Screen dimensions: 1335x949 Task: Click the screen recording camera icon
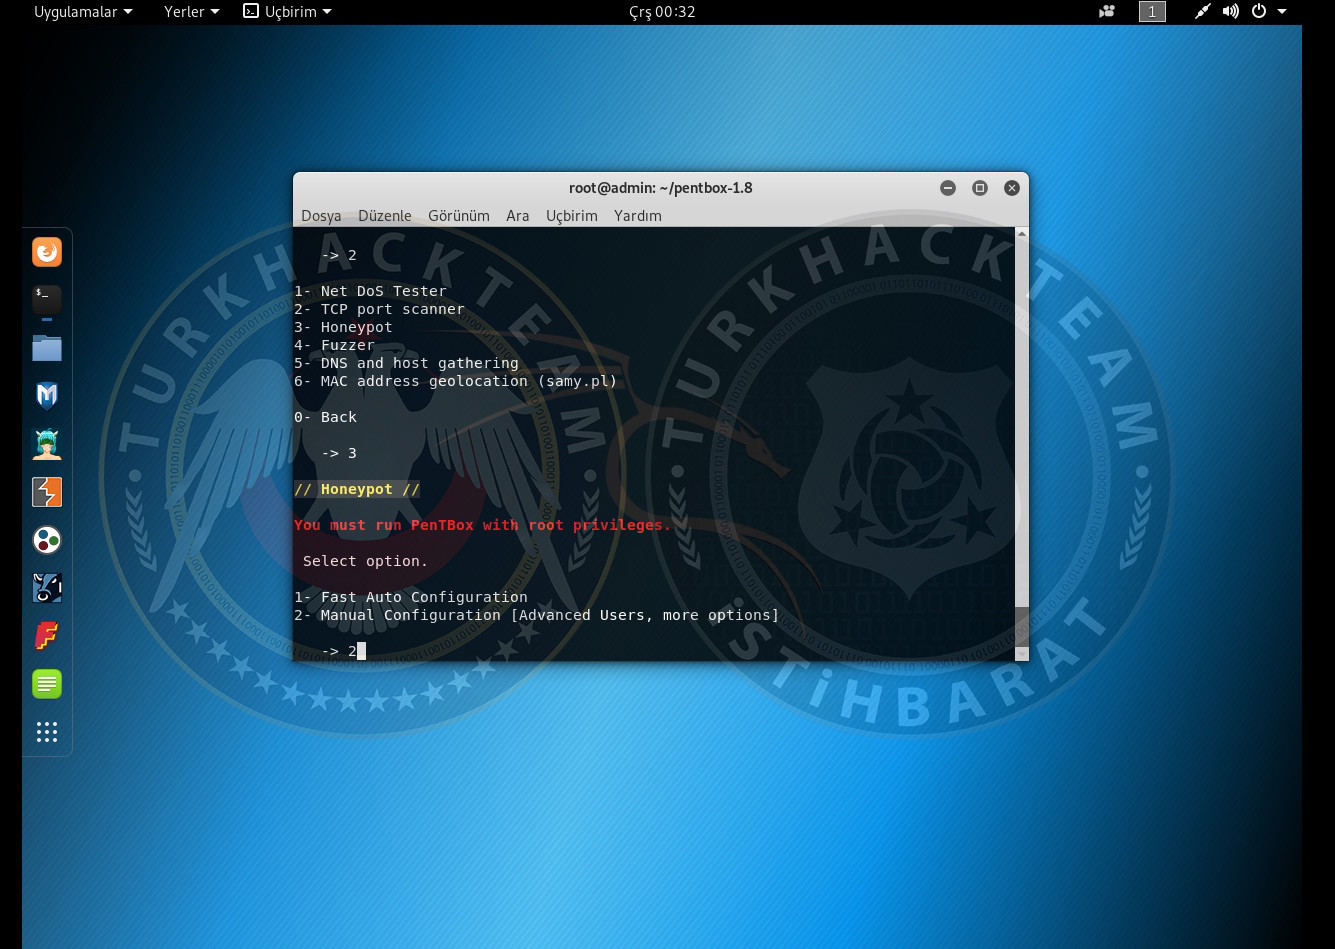(x=1107, y=12)
